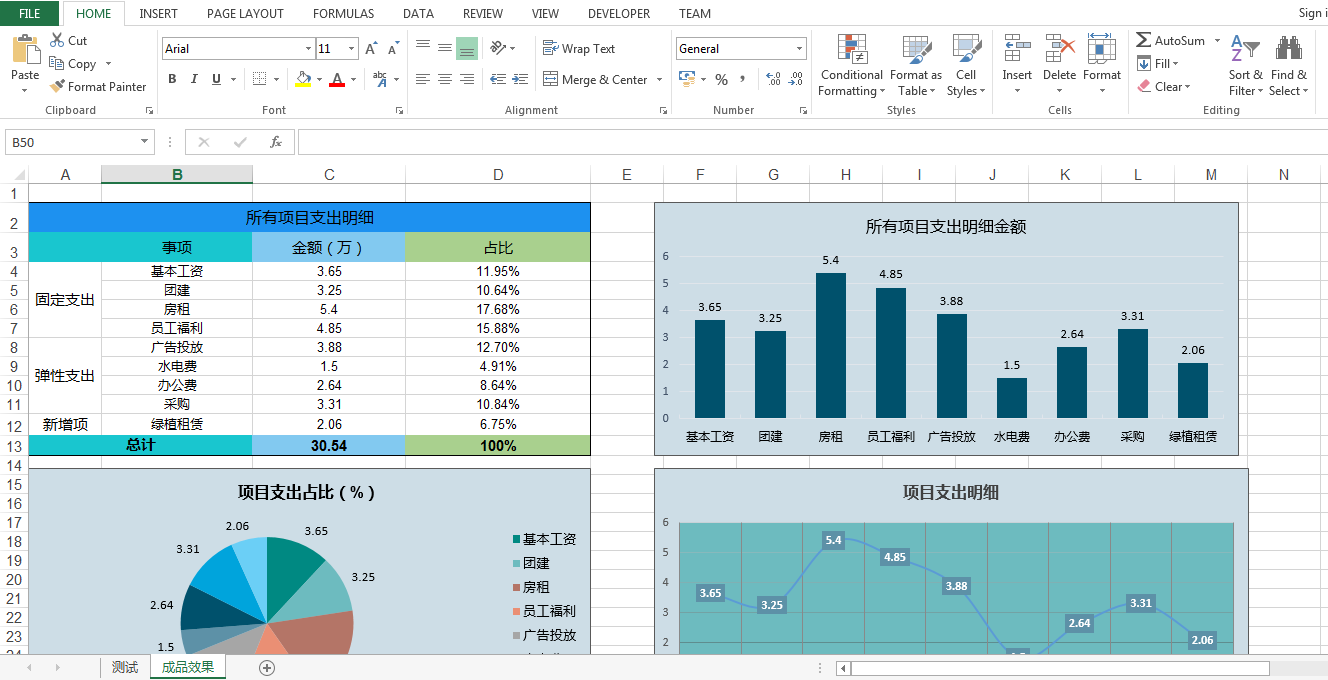Image resolution: width=1328 pixels, height=680 pixels.
Task: Toggle bottom align for cells
Action: coord(467,48)
